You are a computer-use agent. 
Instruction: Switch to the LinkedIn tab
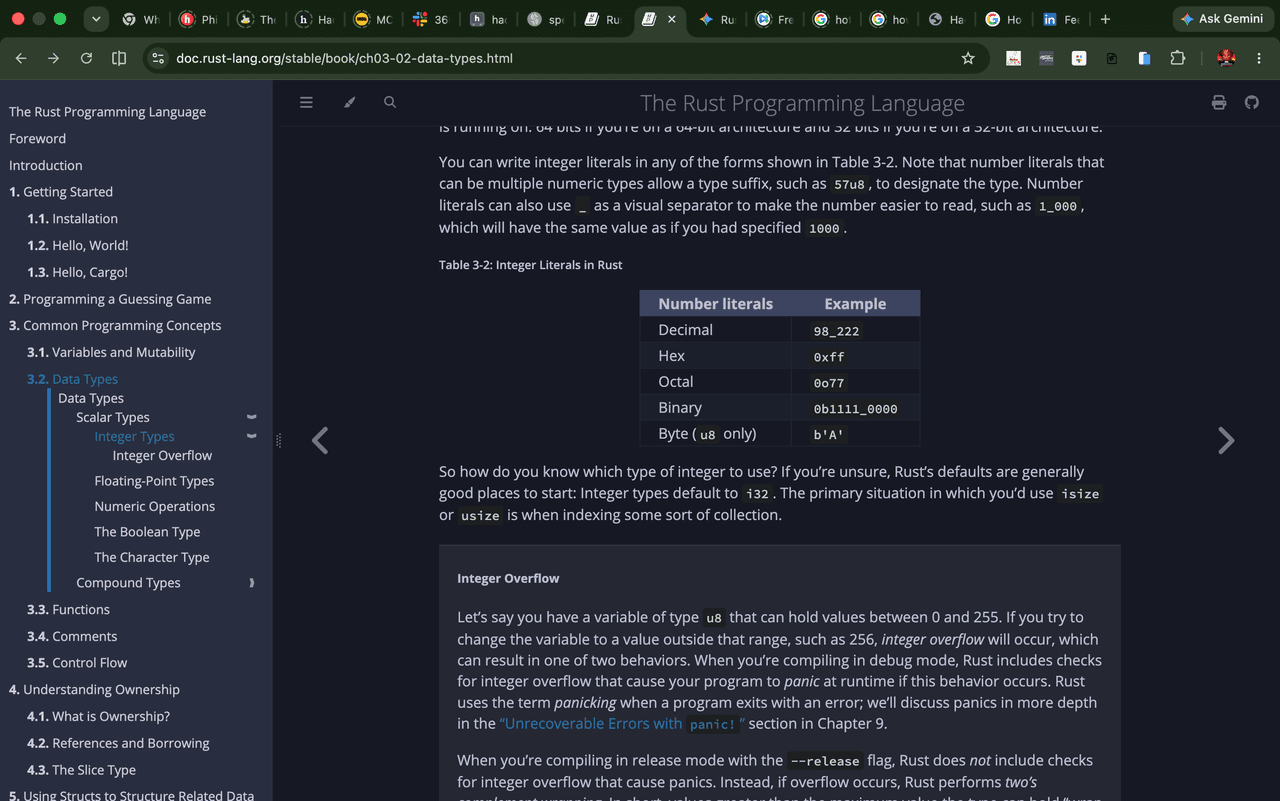tap(1060, 19)
